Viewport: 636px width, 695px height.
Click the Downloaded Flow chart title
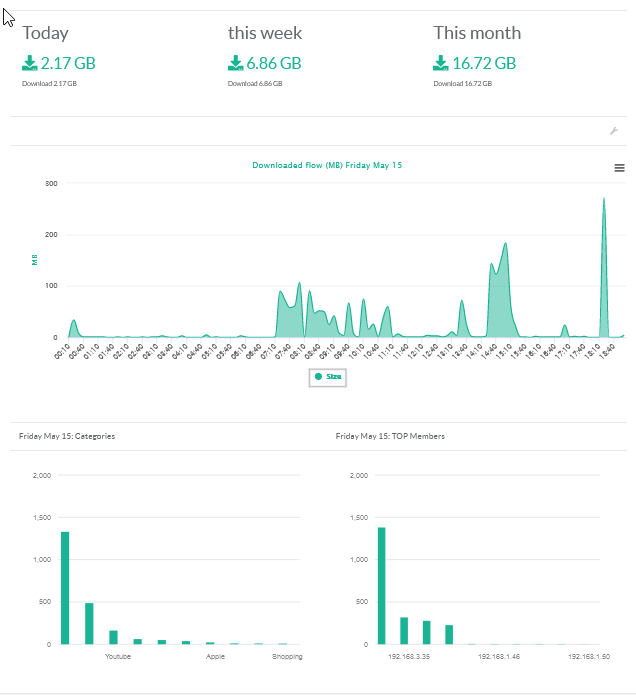pyautogui.click(x=327, y=164)
